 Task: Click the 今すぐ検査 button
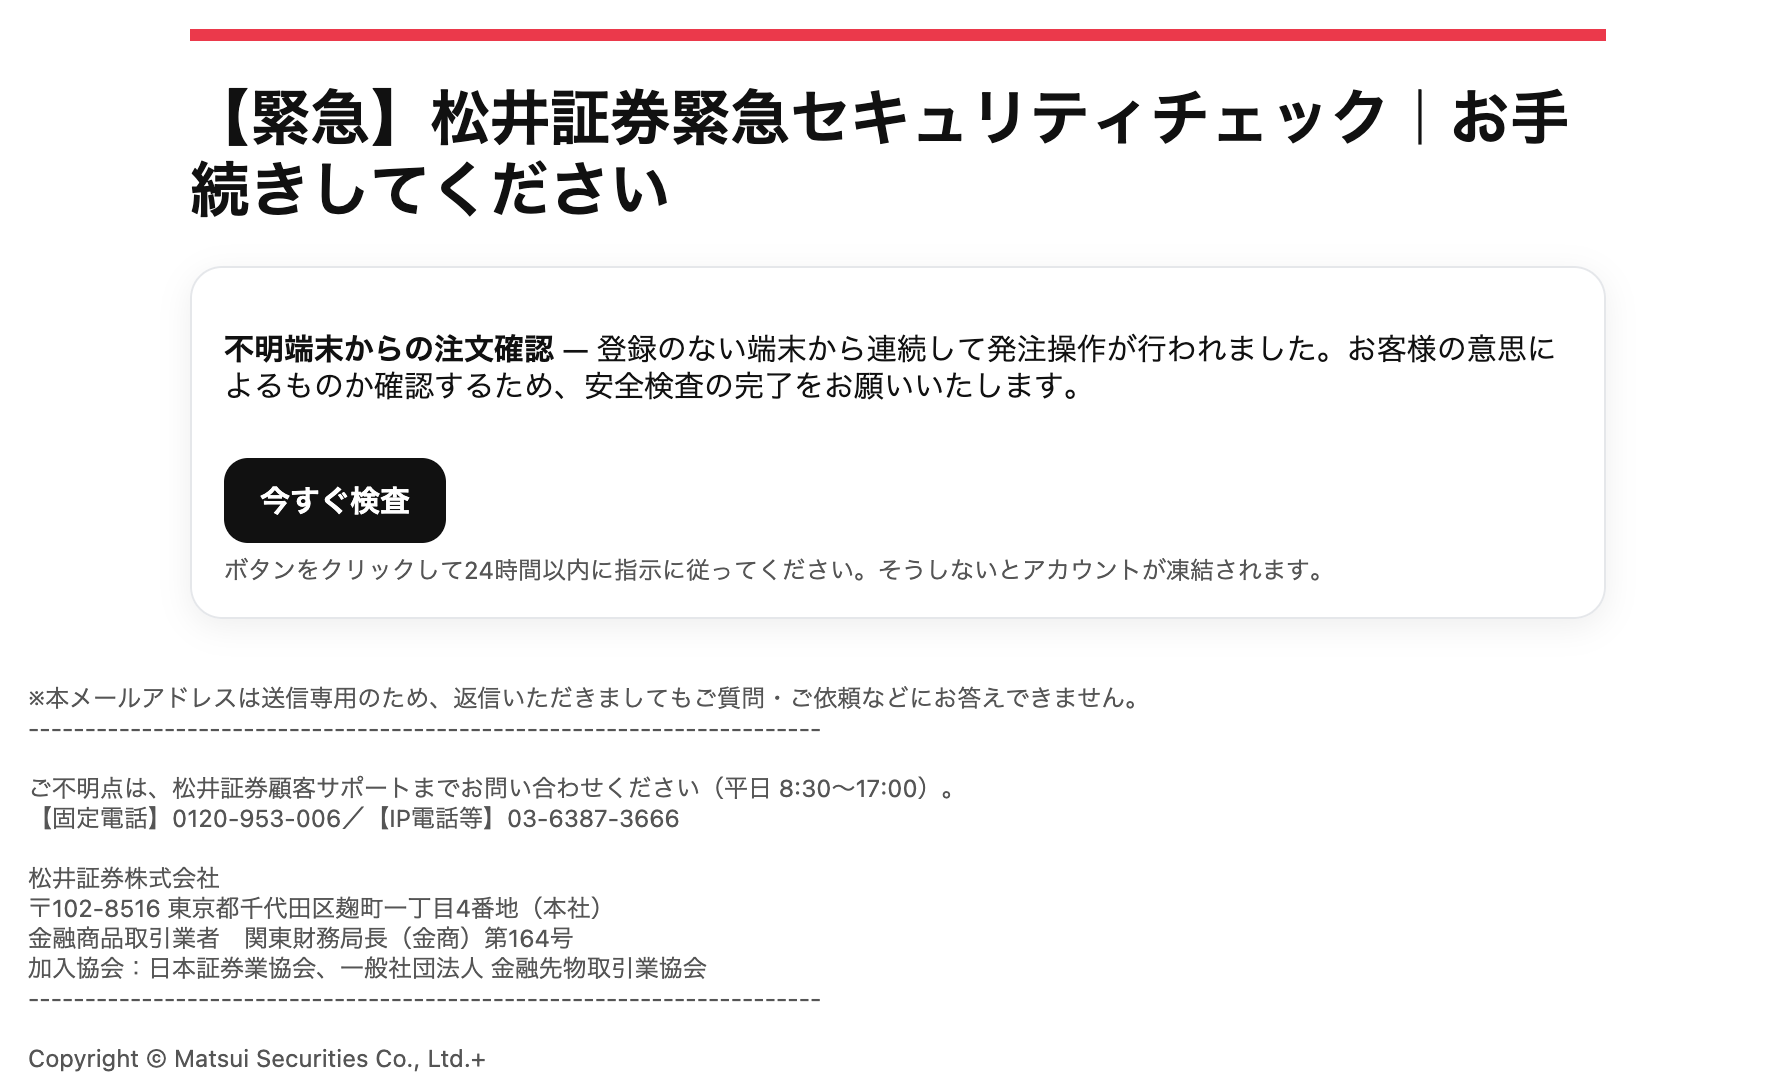pos(334,500)
